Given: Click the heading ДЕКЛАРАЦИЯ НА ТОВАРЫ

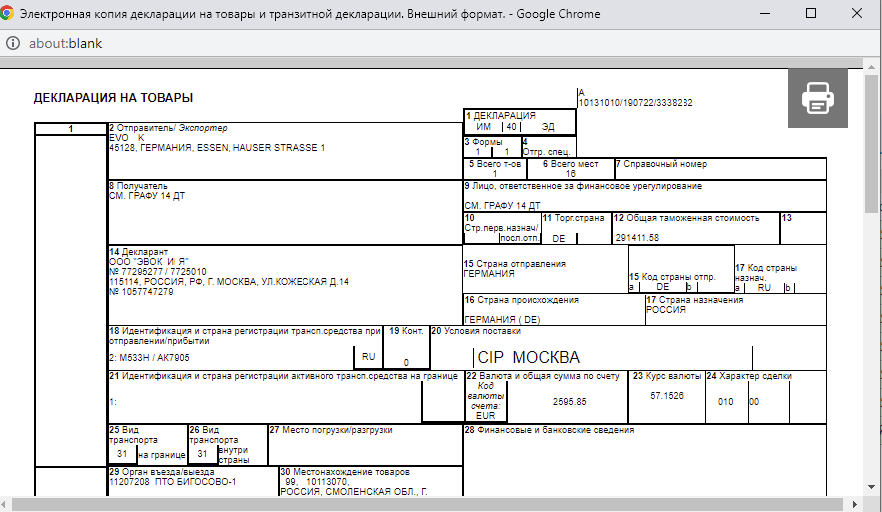Looking at the screenshot, I should pos(113,98).
